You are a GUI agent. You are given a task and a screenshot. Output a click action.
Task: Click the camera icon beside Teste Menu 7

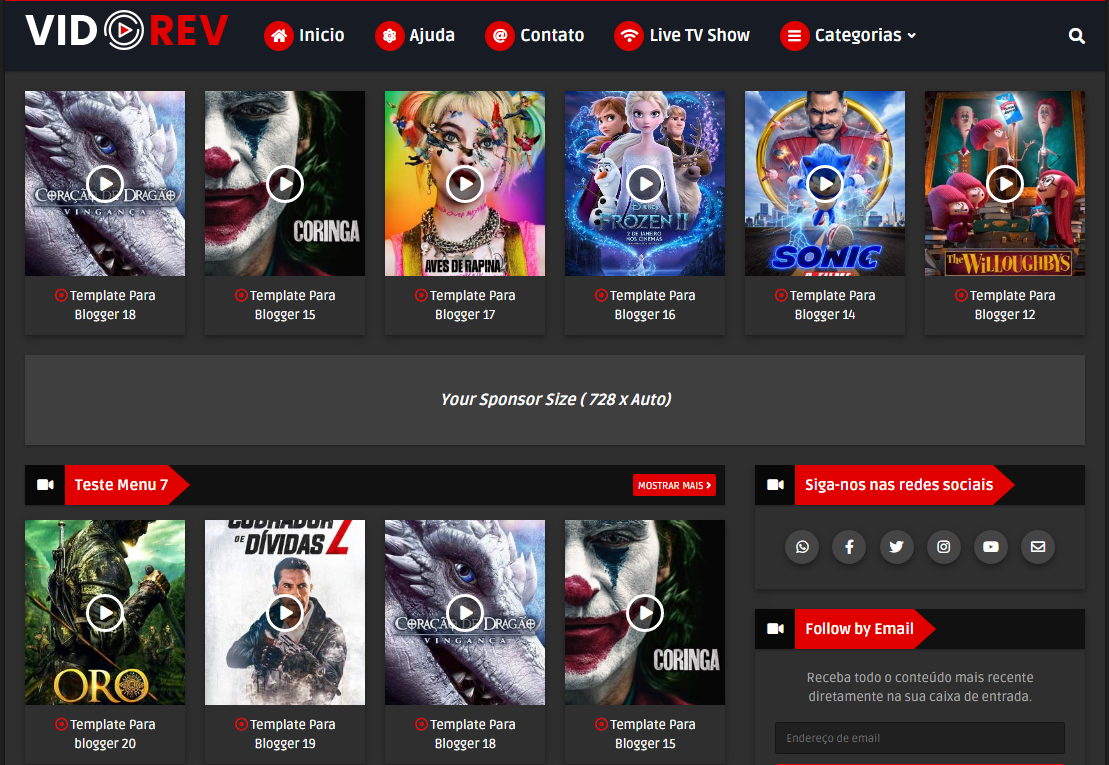(x=45, y=485)
